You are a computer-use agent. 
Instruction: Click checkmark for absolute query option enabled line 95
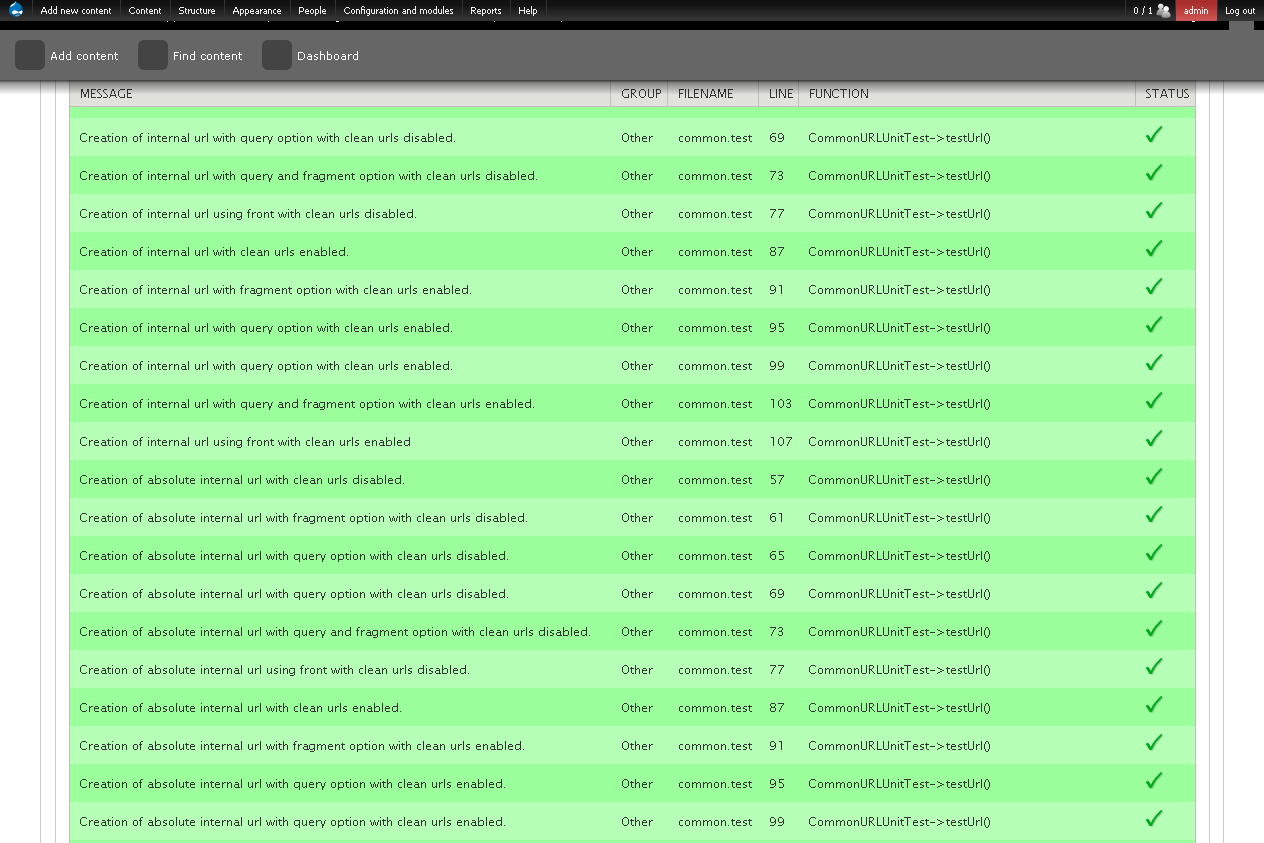[1154, 780]
